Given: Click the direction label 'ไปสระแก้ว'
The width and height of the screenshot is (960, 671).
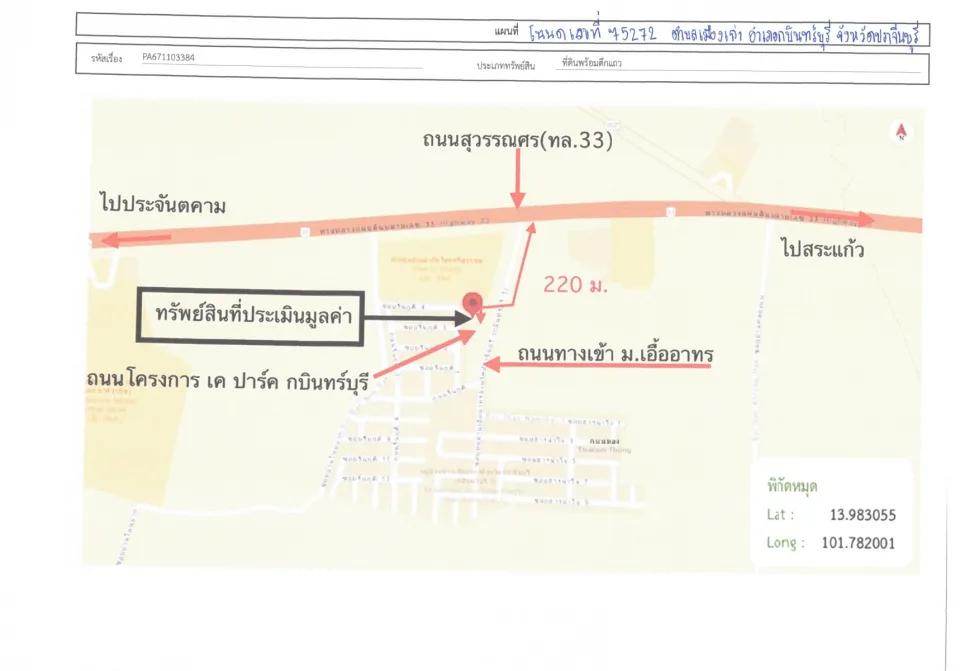Looking at the screenshot, I should 822,249.
